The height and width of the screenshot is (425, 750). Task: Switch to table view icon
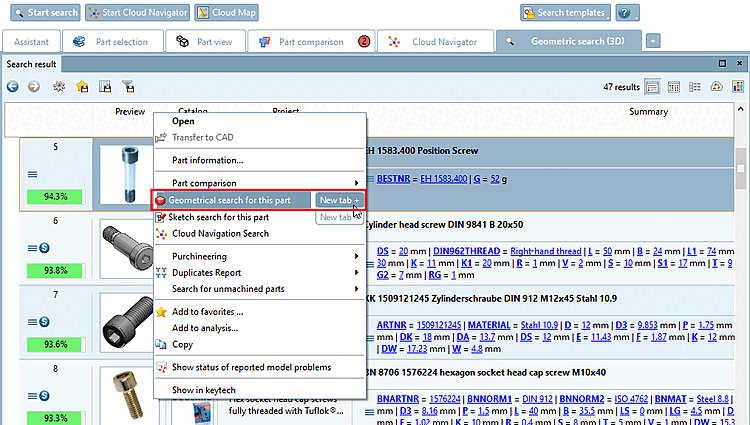674,87
